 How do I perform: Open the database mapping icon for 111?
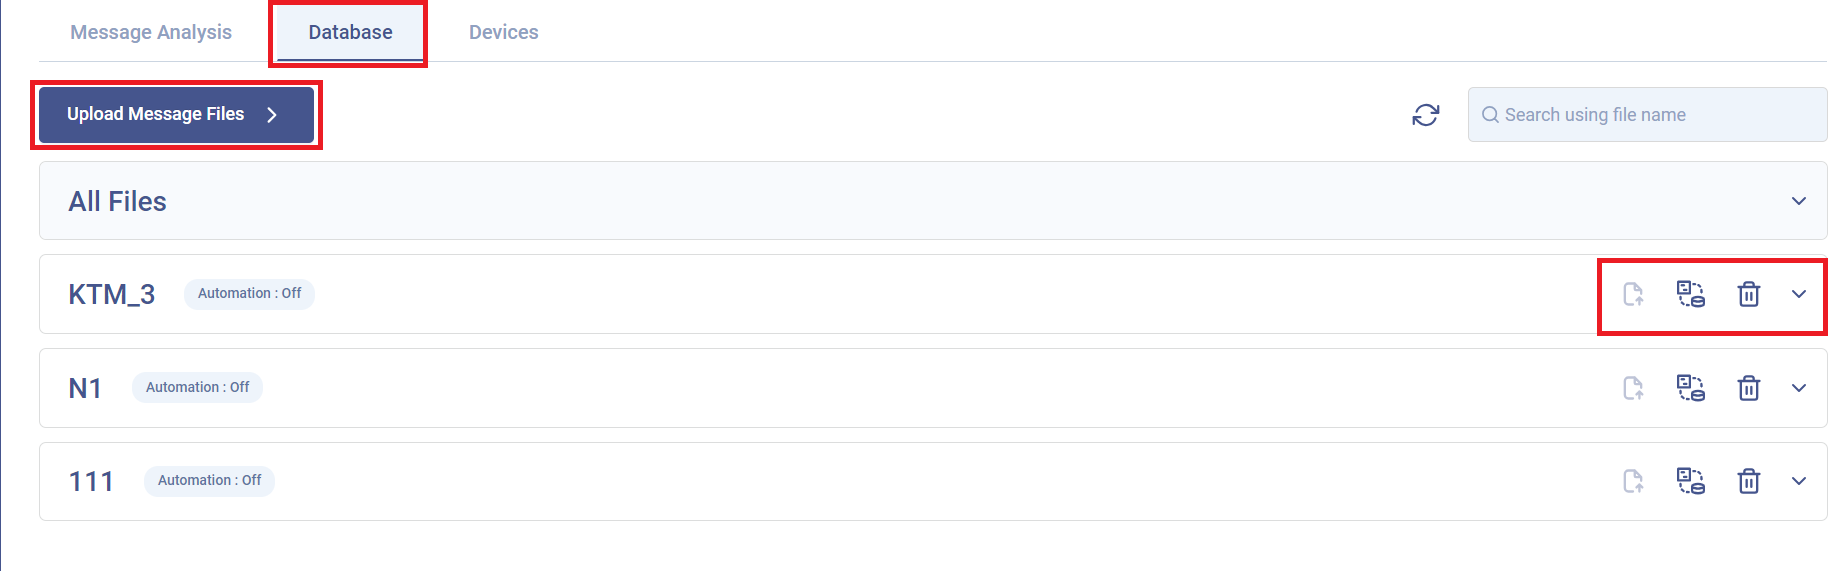1691,481
